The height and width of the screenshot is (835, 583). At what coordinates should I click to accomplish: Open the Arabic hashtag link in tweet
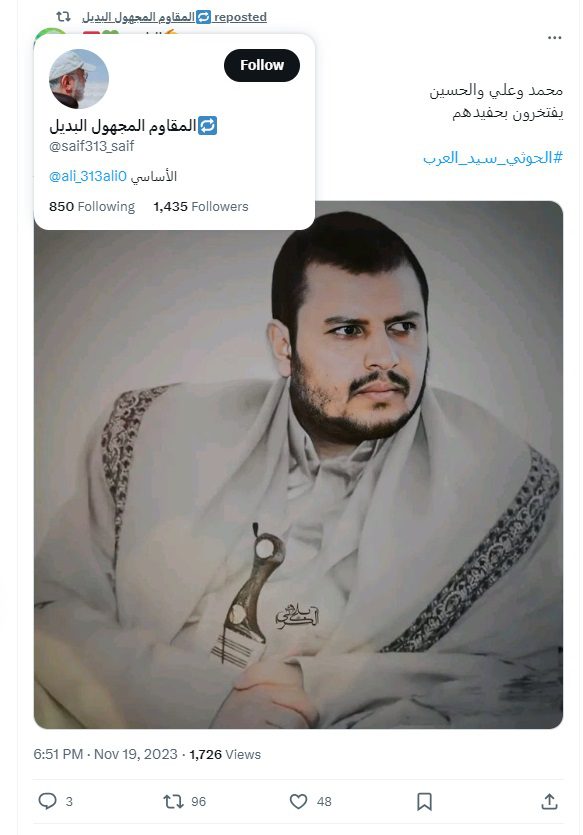tap(493, 158)
